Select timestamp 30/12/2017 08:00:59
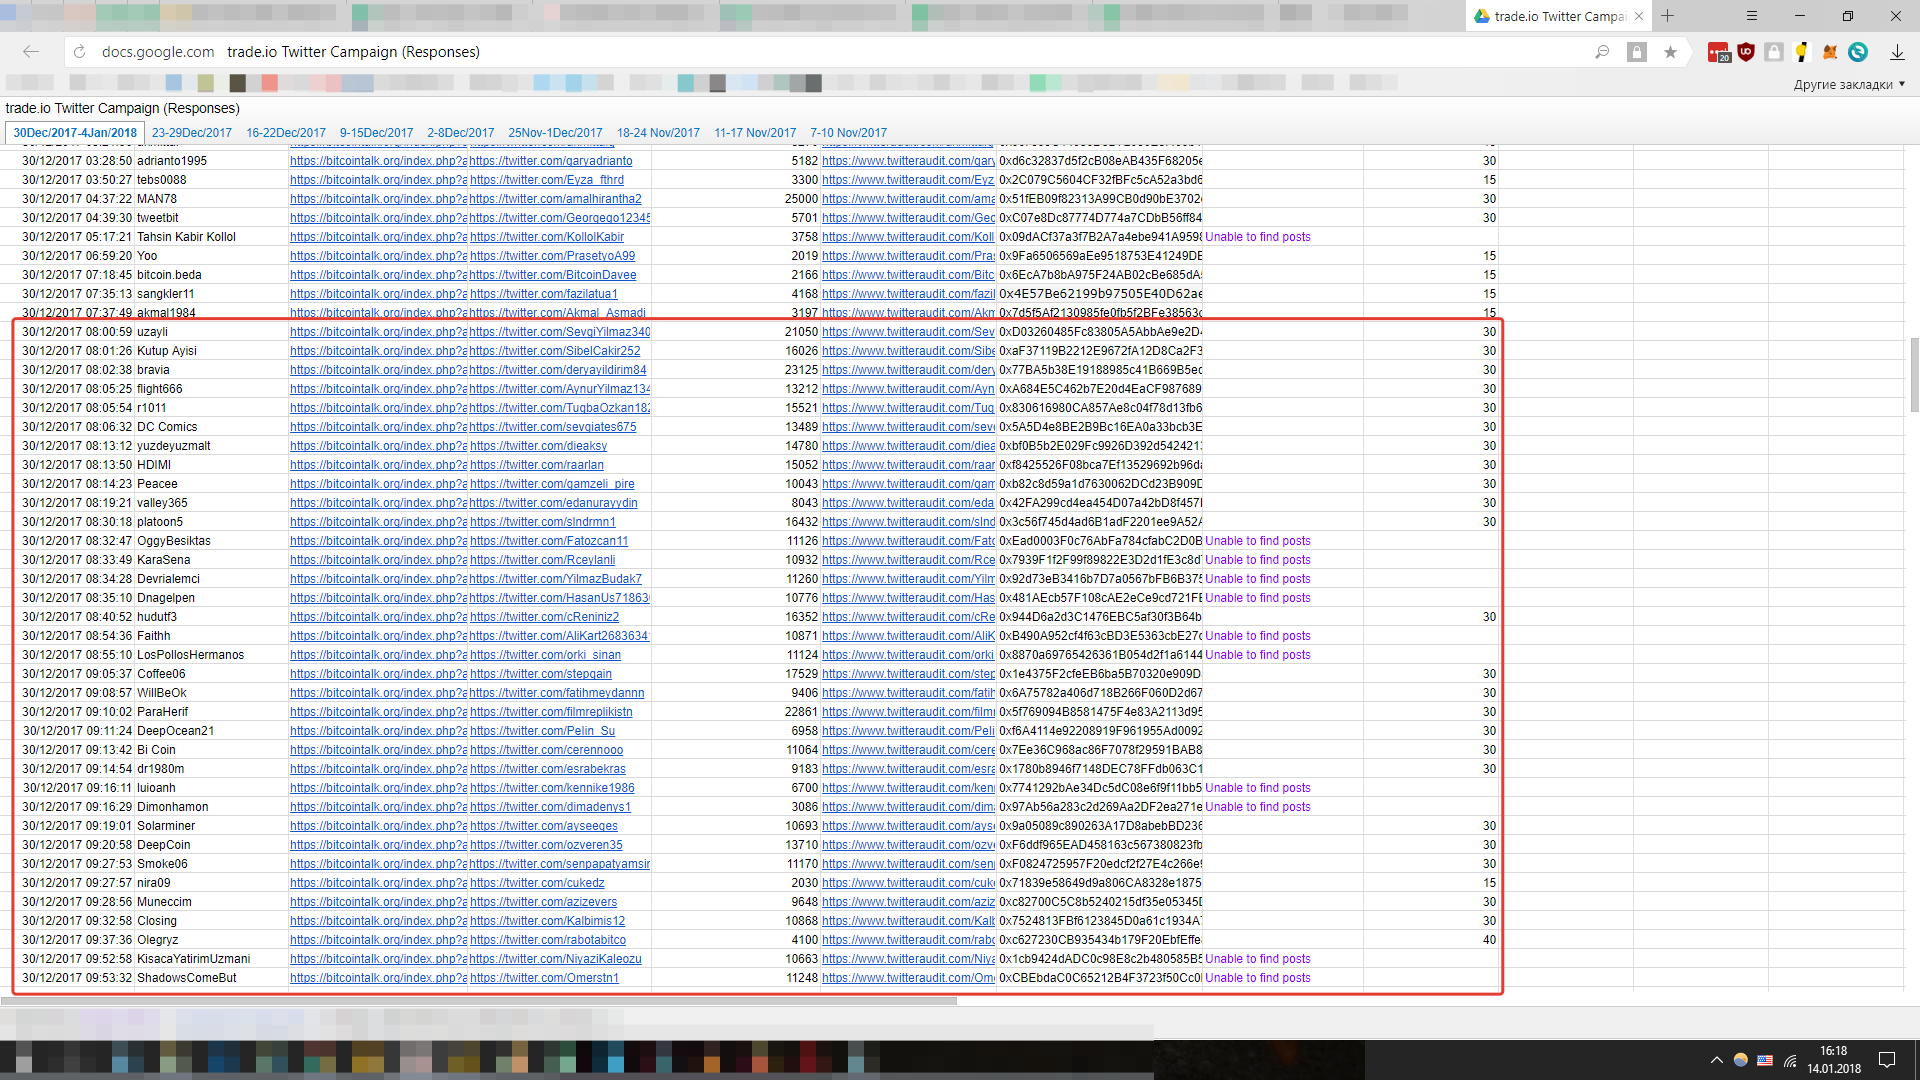 pyautogui.click(x=77, y=332)
